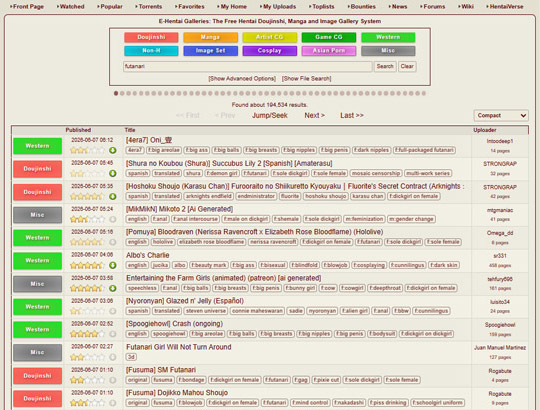Click the first page dot in the pagination dots

(116, 93)
